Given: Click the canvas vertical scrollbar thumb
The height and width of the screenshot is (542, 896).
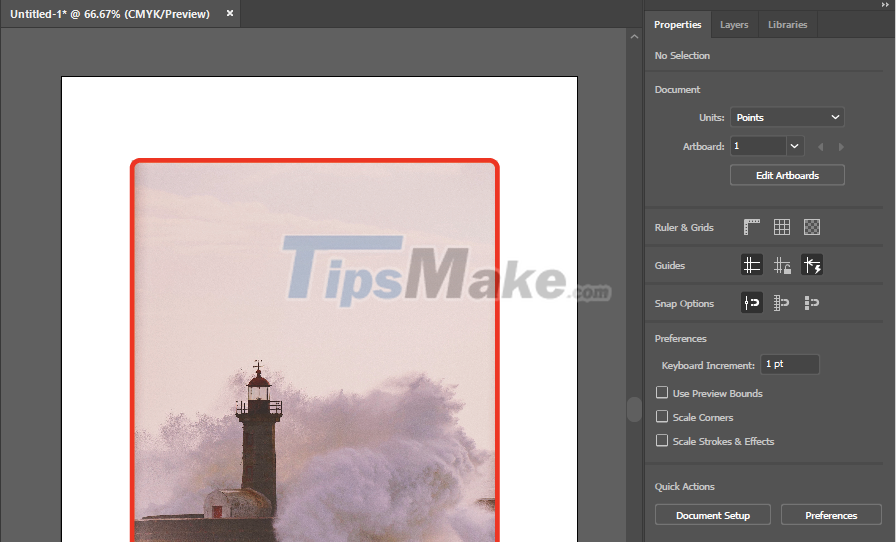Looking at the screenshot, I should point(634,409).
